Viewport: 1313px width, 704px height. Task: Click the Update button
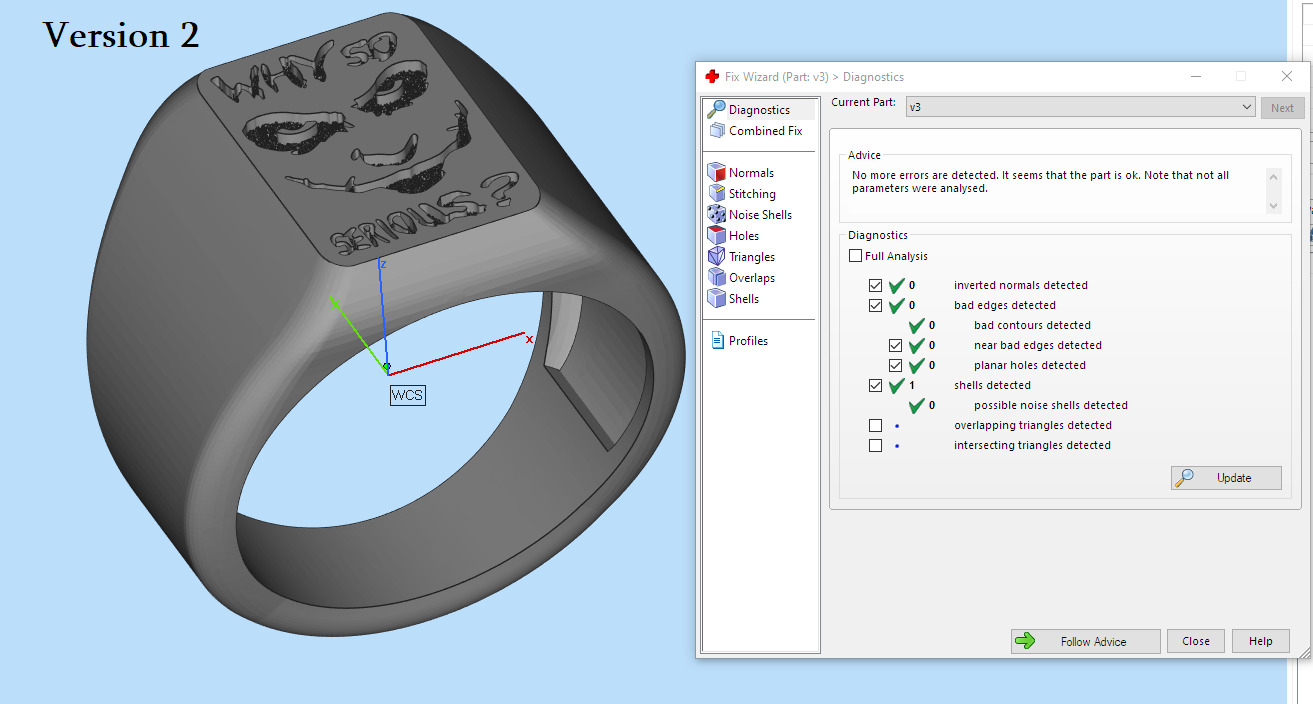point(1226,478)
